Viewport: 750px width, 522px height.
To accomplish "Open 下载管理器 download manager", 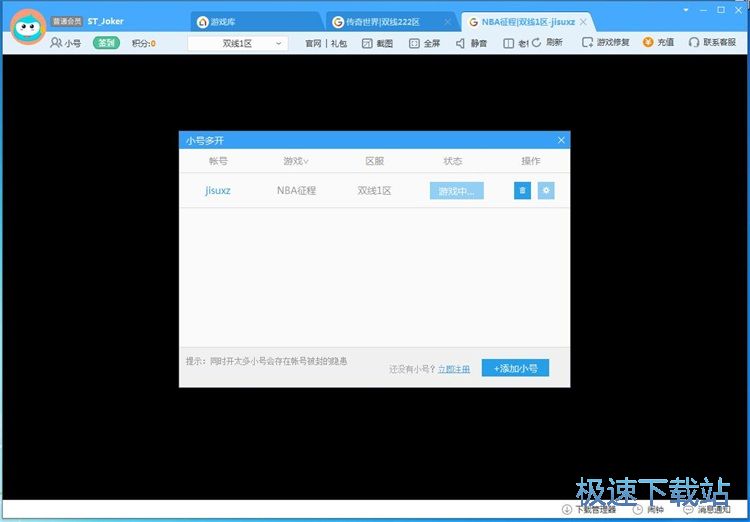I will point(589,510).
